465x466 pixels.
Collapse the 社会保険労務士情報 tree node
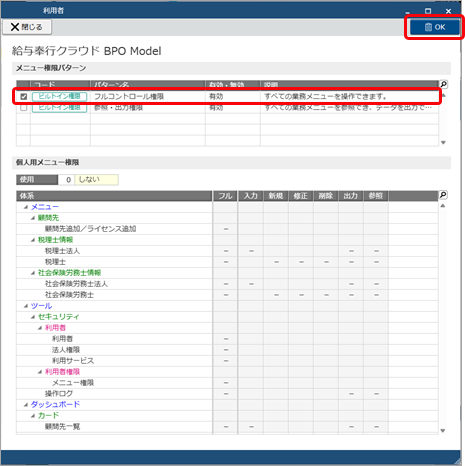33,273
